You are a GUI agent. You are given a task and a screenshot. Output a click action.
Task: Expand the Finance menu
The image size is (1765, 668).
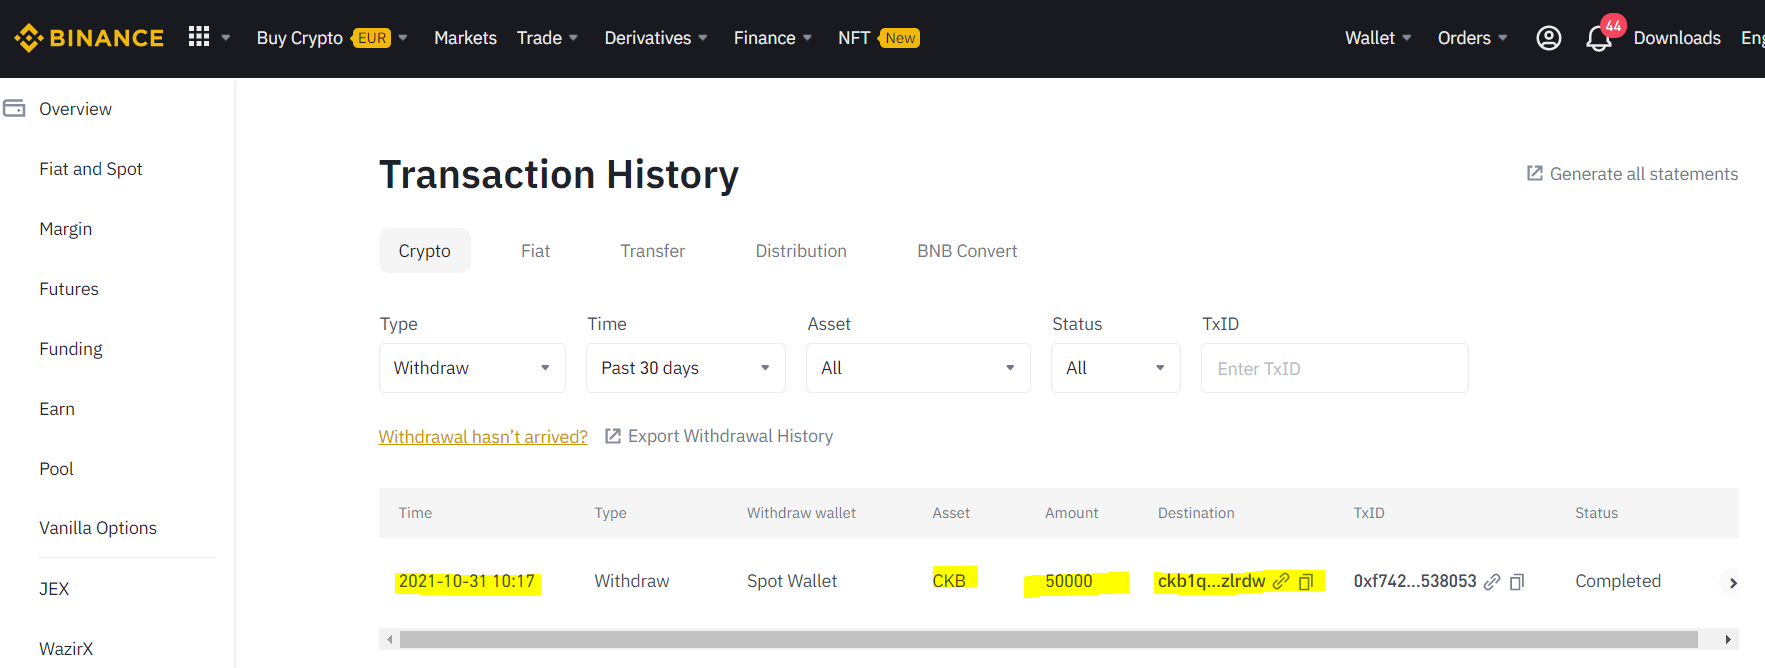point(772,38)
